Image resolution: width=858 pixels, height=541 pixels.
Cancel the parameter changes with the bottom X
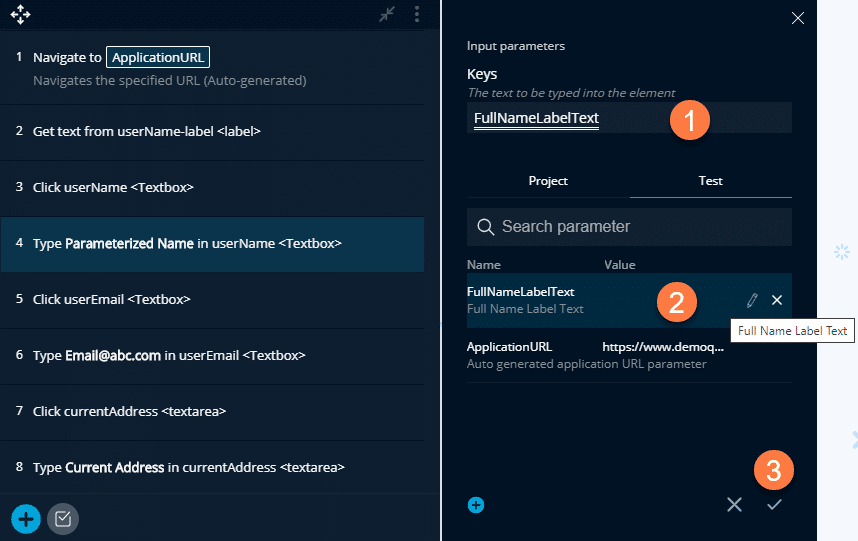tap(734, 504)
